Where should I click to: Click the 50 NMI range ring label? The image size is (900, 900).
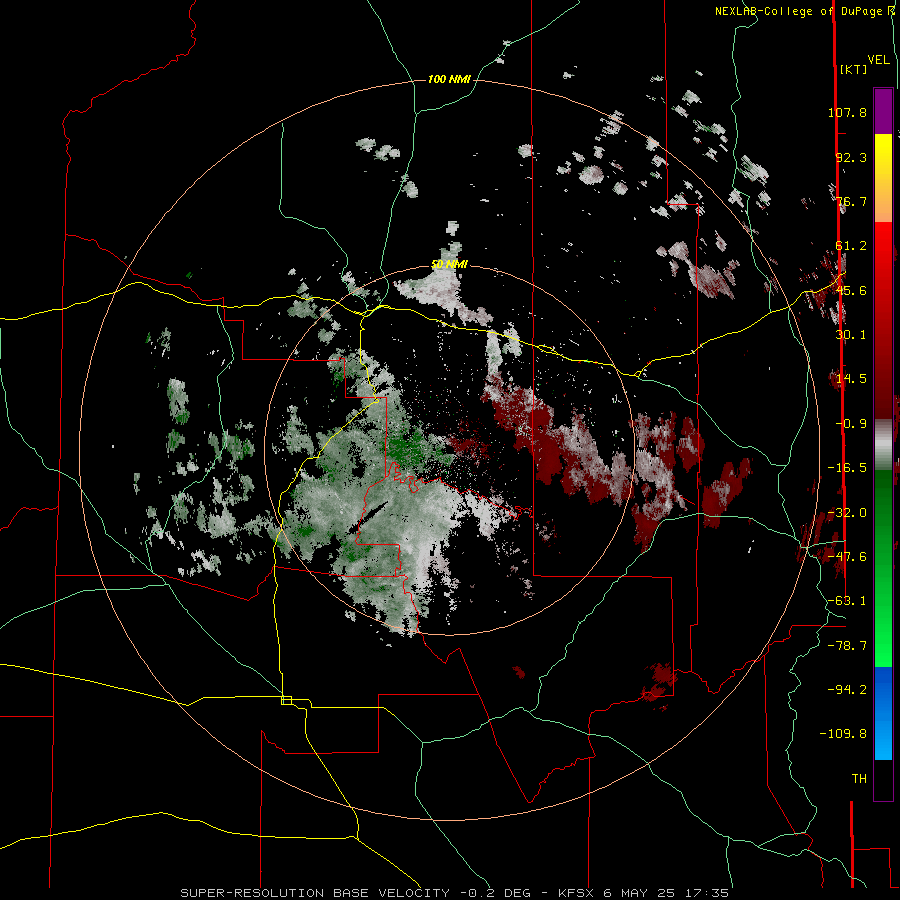pos(449,264)
